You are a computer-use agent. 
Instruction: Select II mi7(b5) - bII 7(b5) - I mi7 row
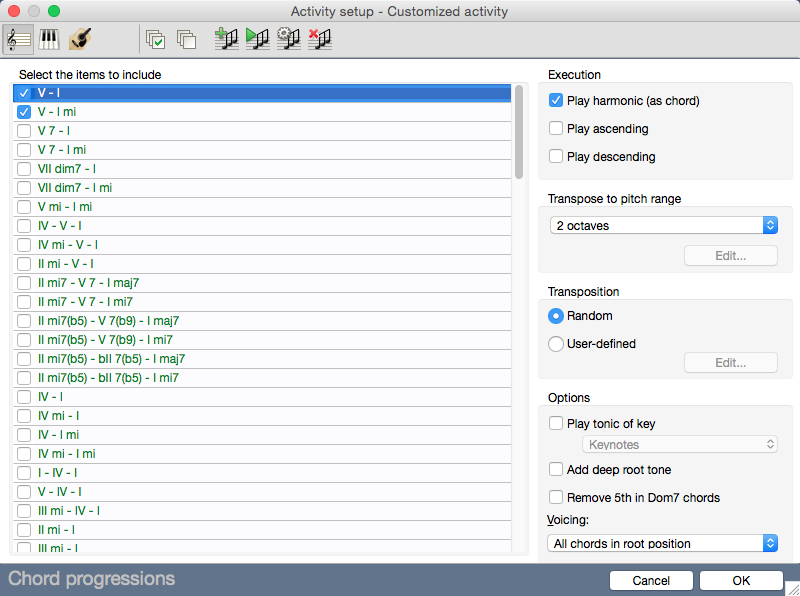pos(262,378)
